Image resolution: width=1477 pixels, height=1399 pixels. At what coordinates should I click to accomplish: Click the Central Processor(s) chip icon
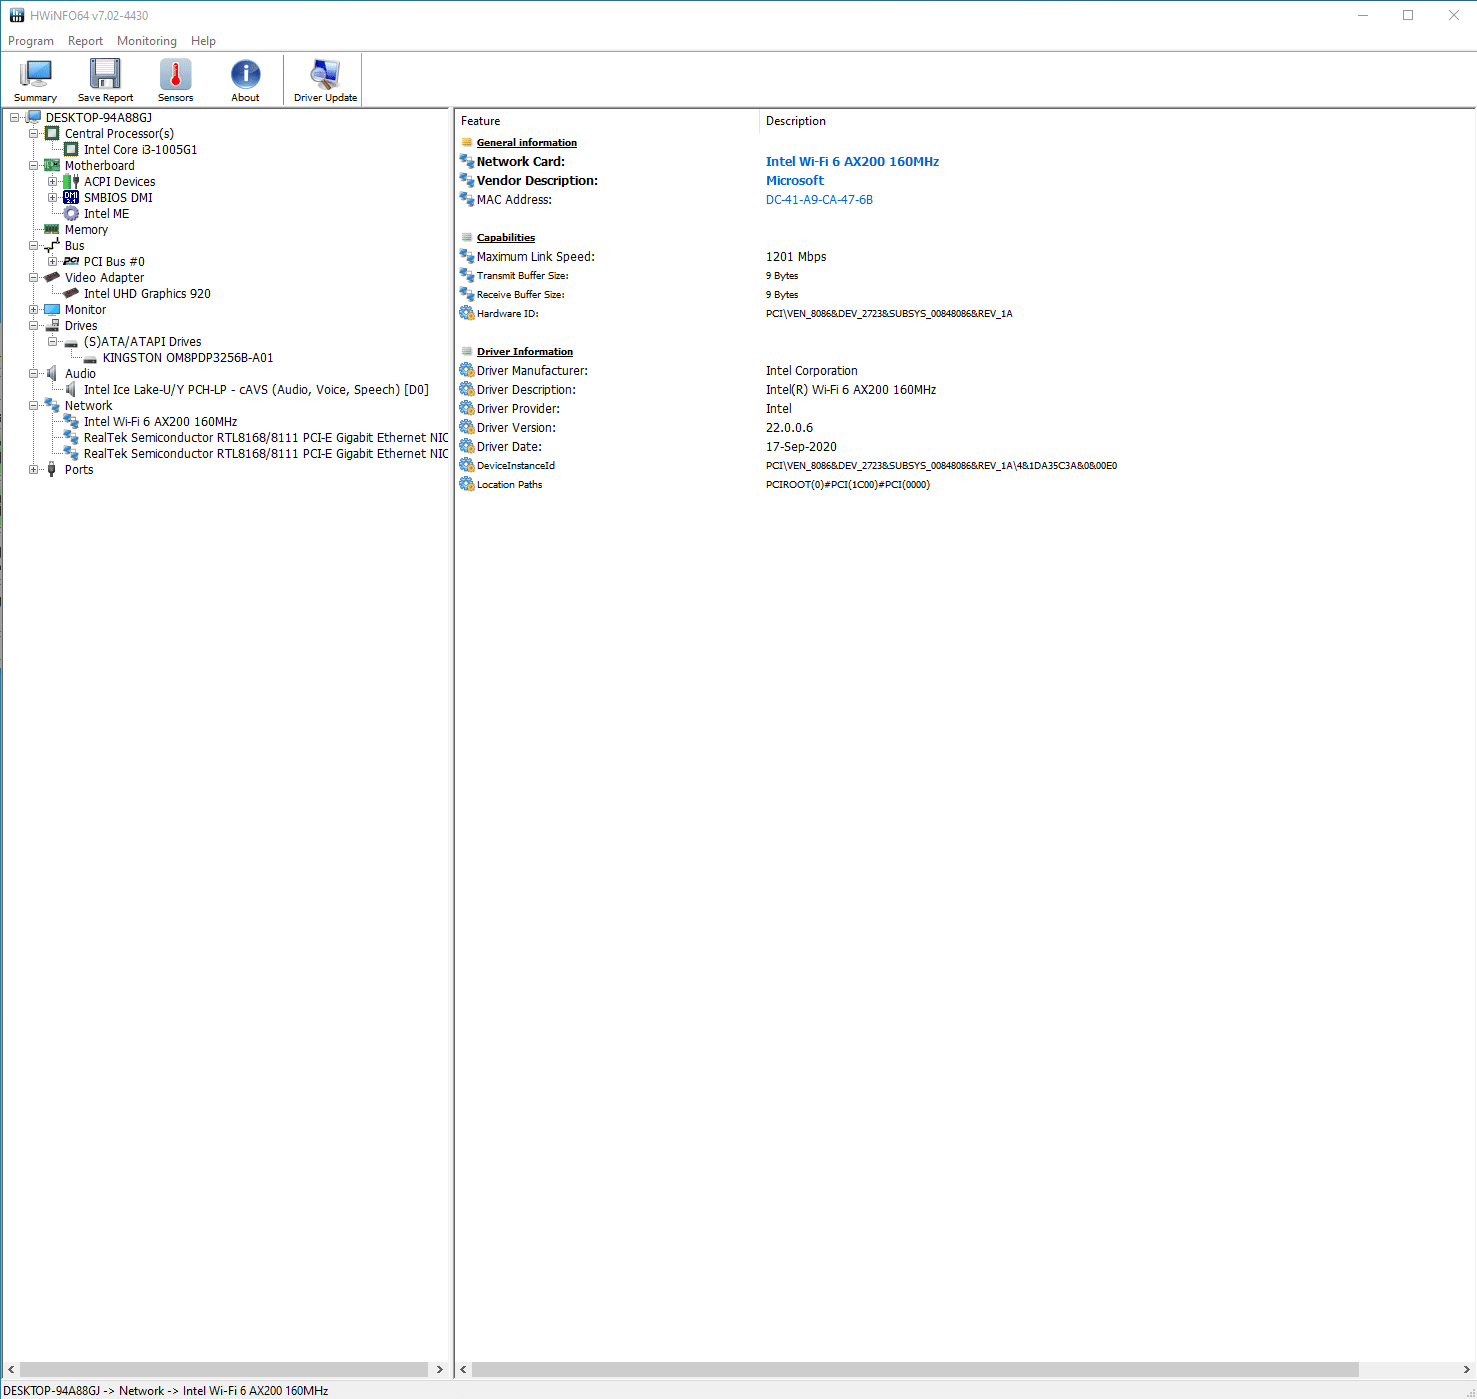tap(52, 133)
